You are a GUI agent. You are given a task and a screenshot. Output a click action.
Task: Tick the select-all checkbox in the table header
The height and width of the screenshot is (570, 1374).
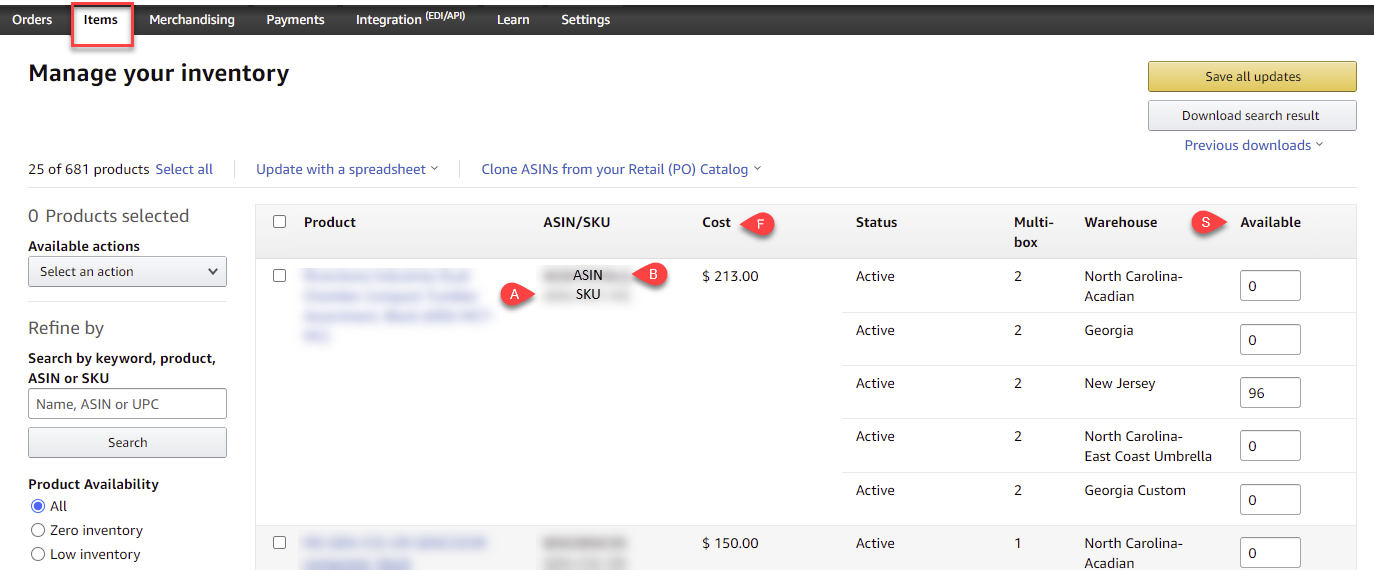point(280,222)
